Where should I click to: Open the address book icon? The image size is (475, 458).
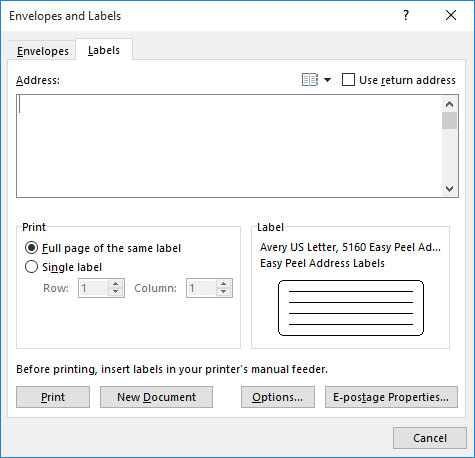coord(310,80)
